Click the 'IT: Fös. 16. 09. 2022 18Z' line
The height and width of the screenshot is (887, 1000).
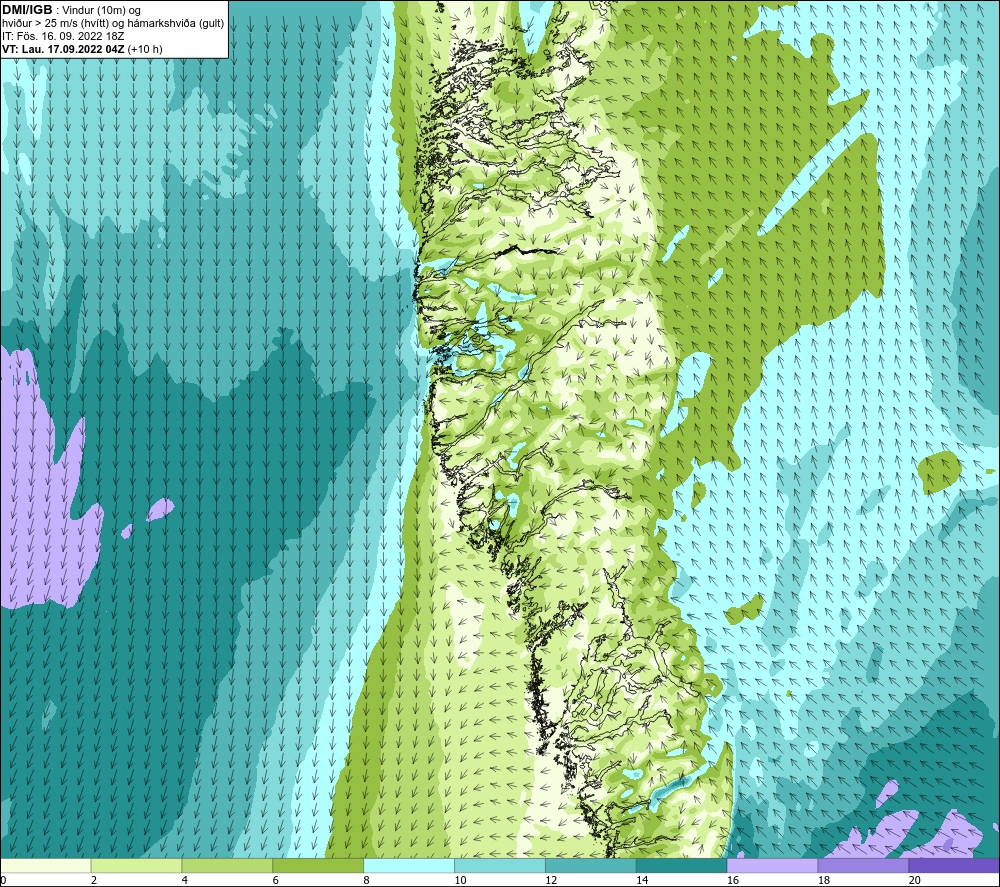tap(63, 36)
